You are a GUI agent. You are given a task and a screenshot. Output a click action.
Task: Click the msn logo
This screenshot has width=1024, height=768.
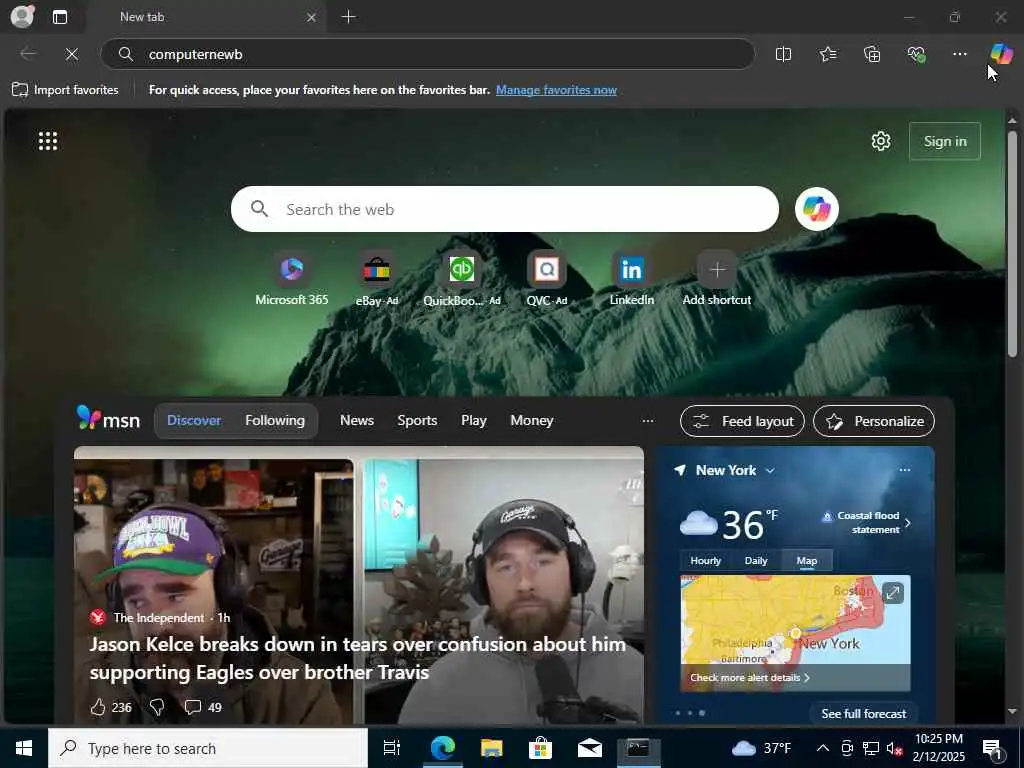coord(108,419)
